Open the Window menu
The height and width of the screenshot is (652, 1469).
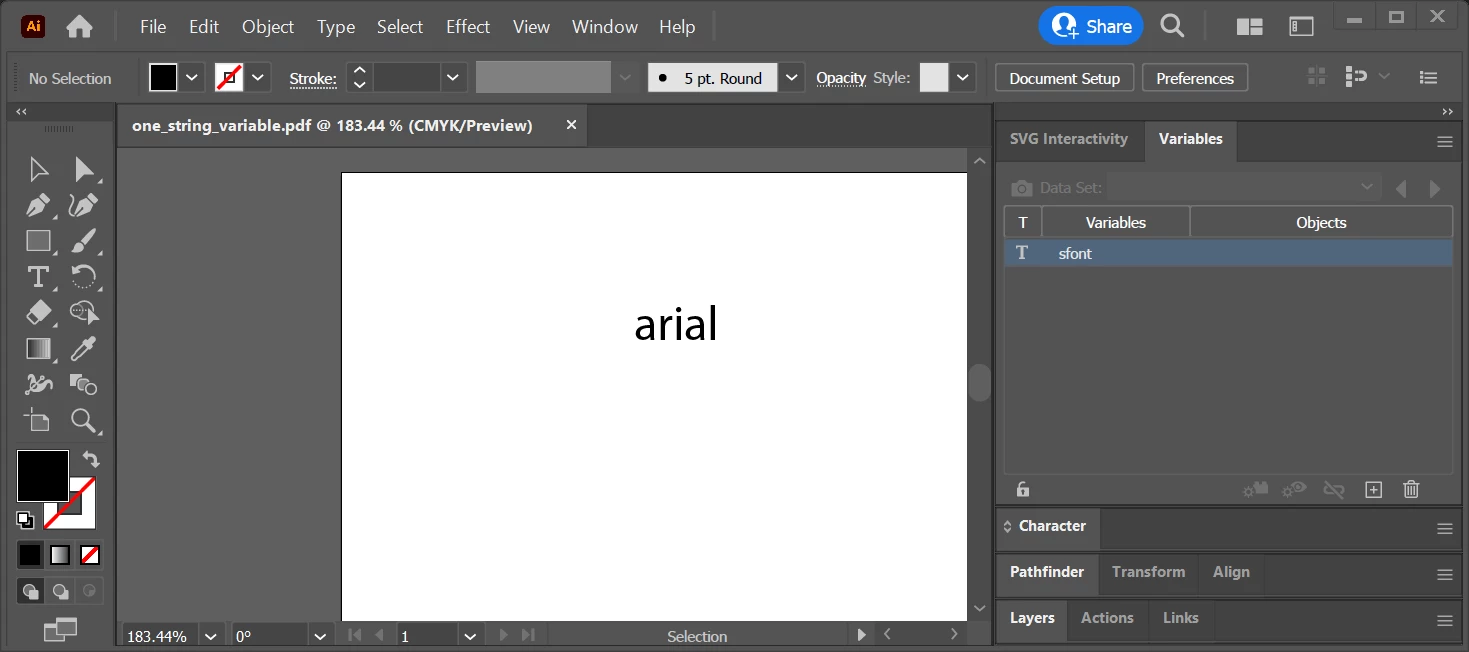[605, 27]
